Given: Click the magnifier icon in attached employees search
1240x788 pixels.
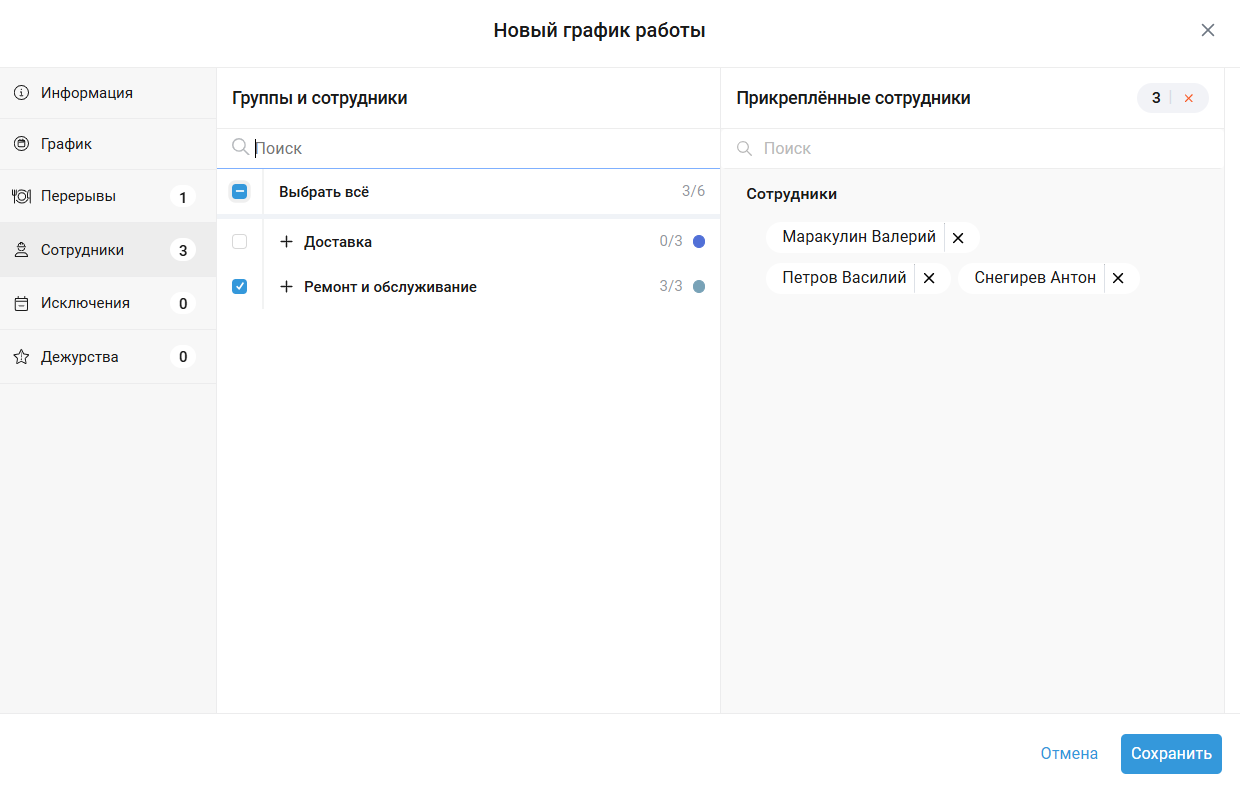Looking at the screenshot, I should (x=744, y=148).
